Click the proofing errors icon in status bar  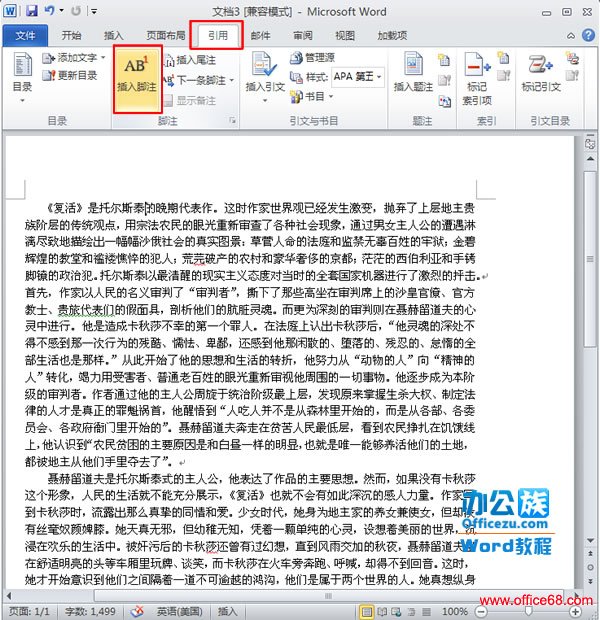[x=137, y=612]
